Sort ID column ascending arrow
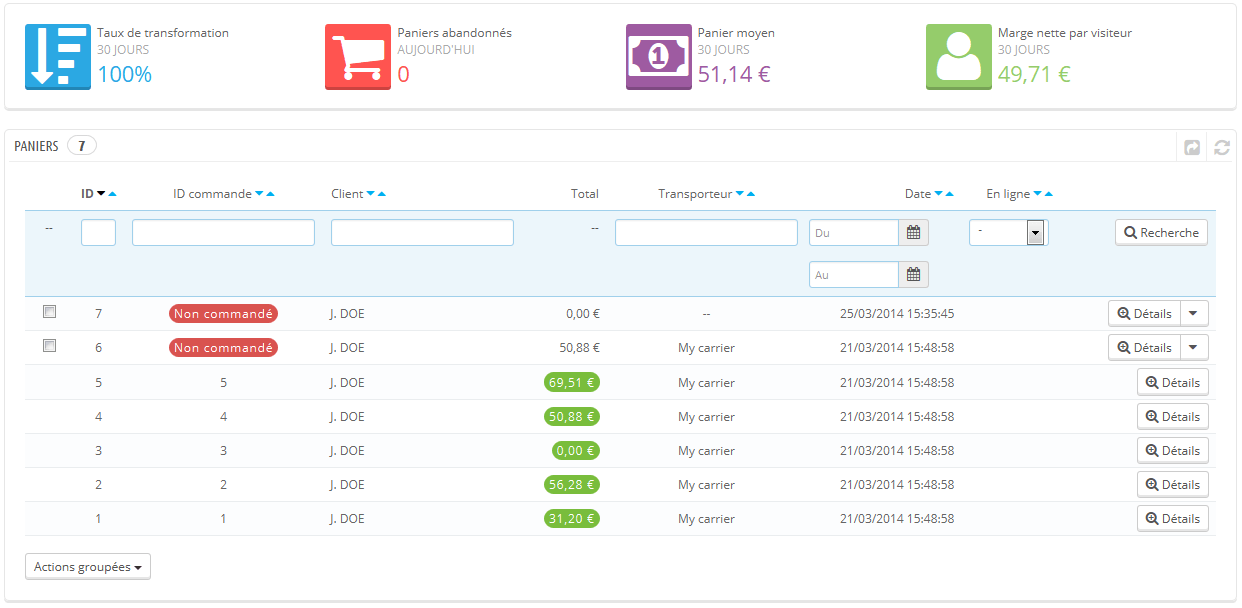 pyautogui.click(x=113, y=194)
